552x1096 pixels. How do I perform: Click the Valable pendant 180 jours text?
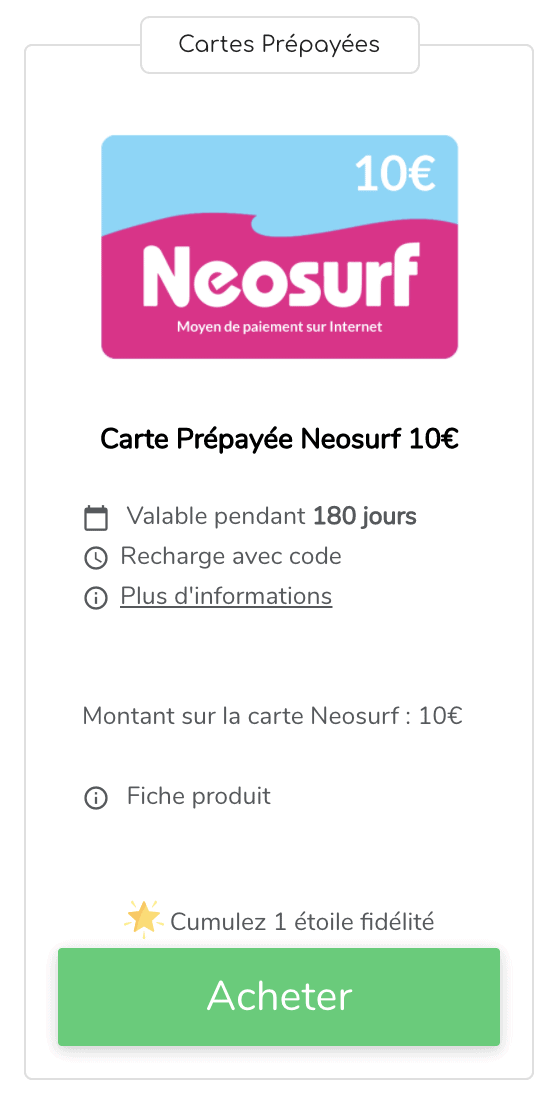(x=271, y=517)
